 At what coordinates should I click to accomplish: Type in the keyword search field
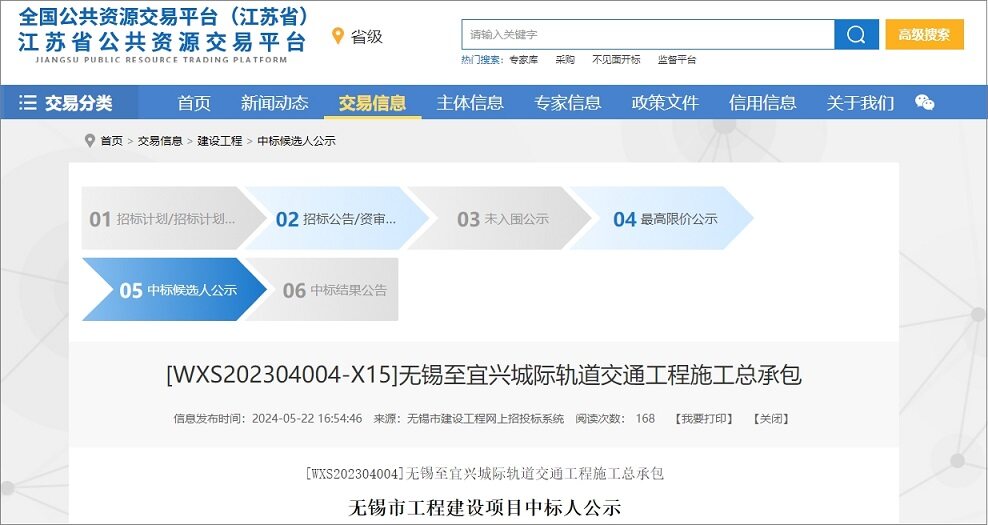pos(647,35)
